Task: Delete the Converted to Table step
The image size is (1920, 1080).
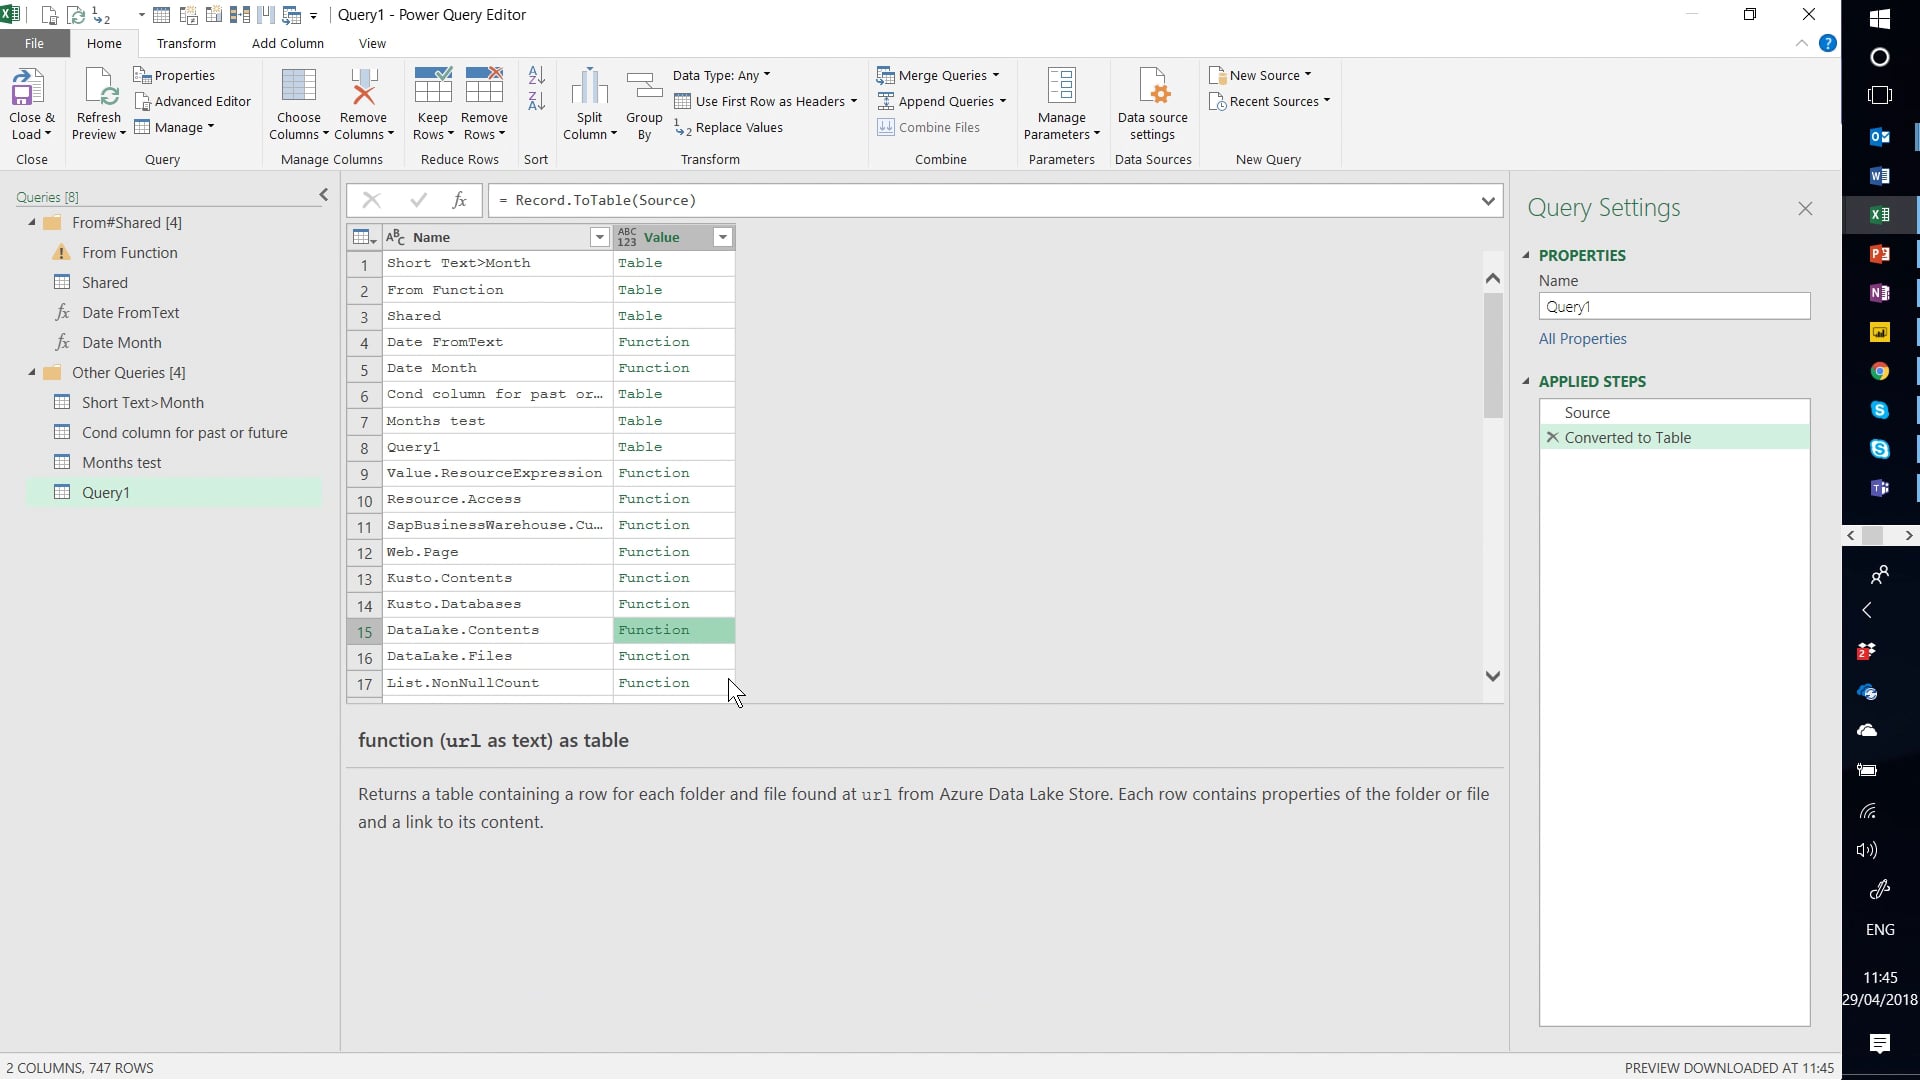Action: (1552, 437)
